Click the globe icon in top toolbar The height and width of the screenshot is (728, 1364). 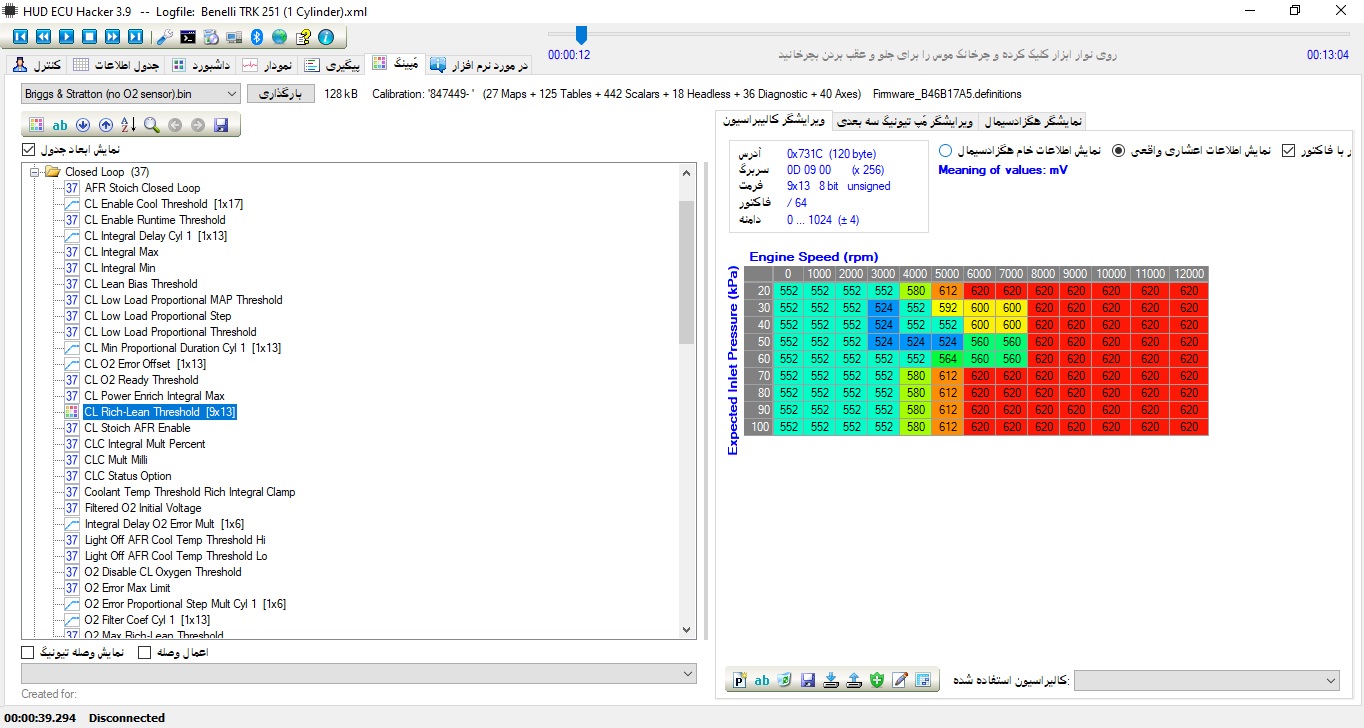279,37
